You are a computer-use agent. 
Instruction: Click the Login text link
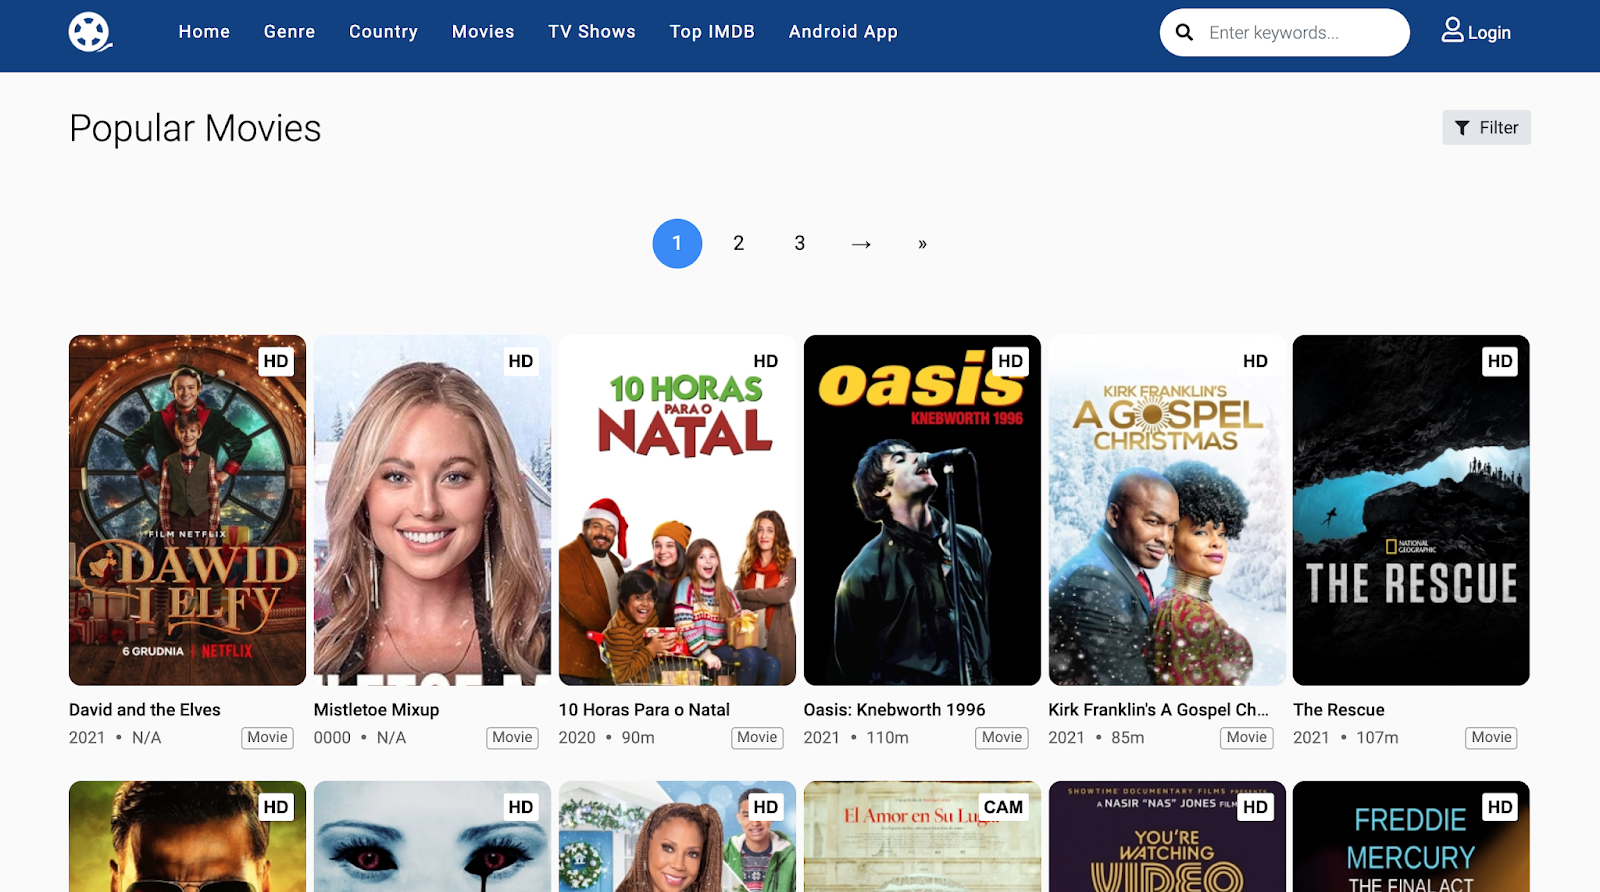pyautogui.click(x=1489, y=33)
